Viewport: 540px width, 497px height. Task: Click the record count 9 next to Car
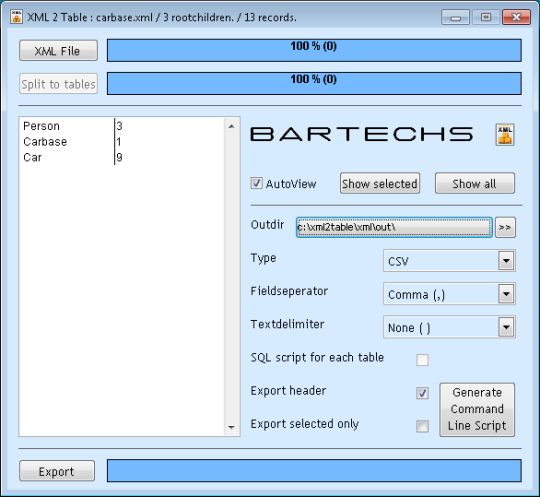tap(120, 157)
